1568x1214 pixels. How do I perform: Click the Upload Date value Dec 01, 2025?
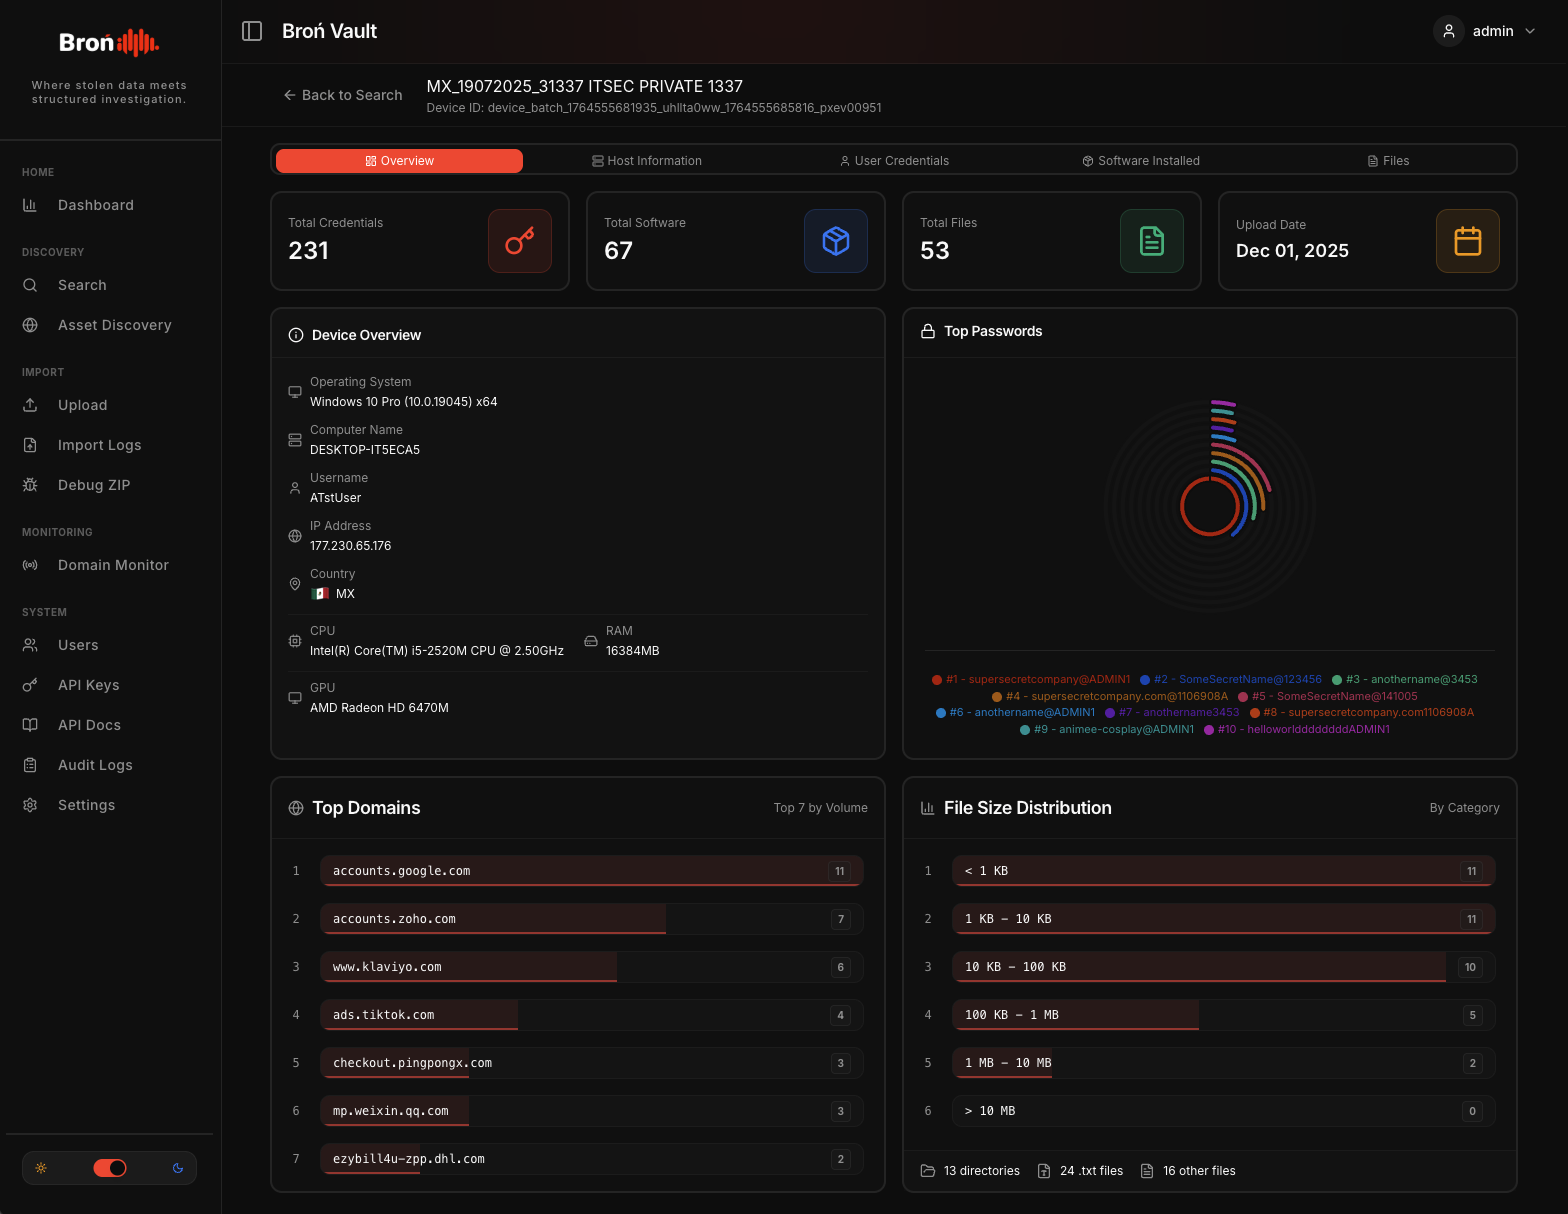[1292, 251]
